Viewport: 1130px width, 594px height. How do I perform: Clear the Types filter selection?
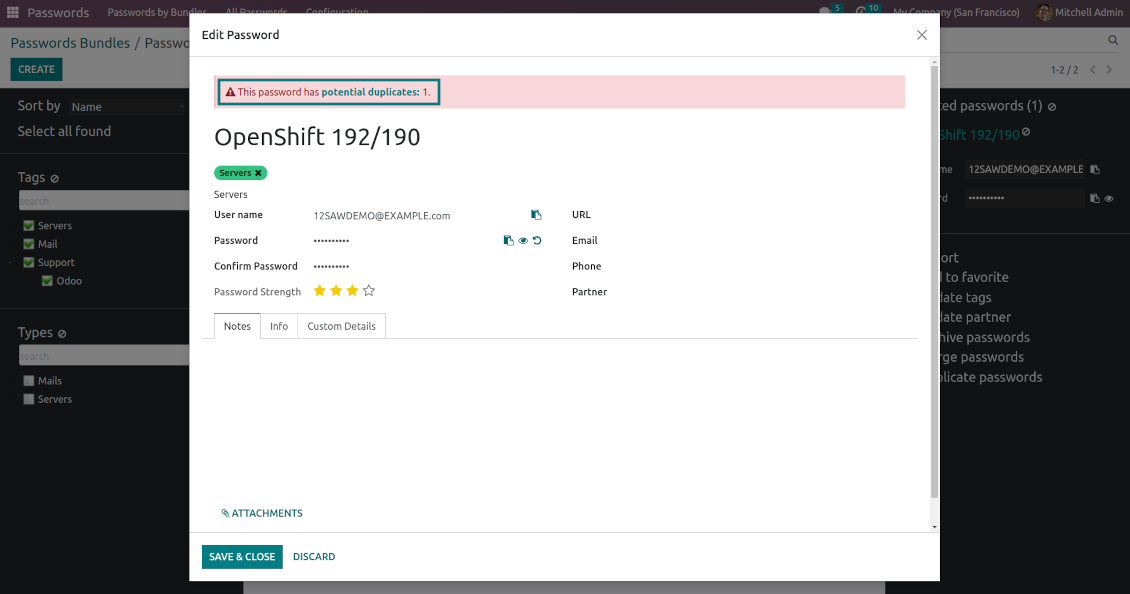tap(62, 334)
